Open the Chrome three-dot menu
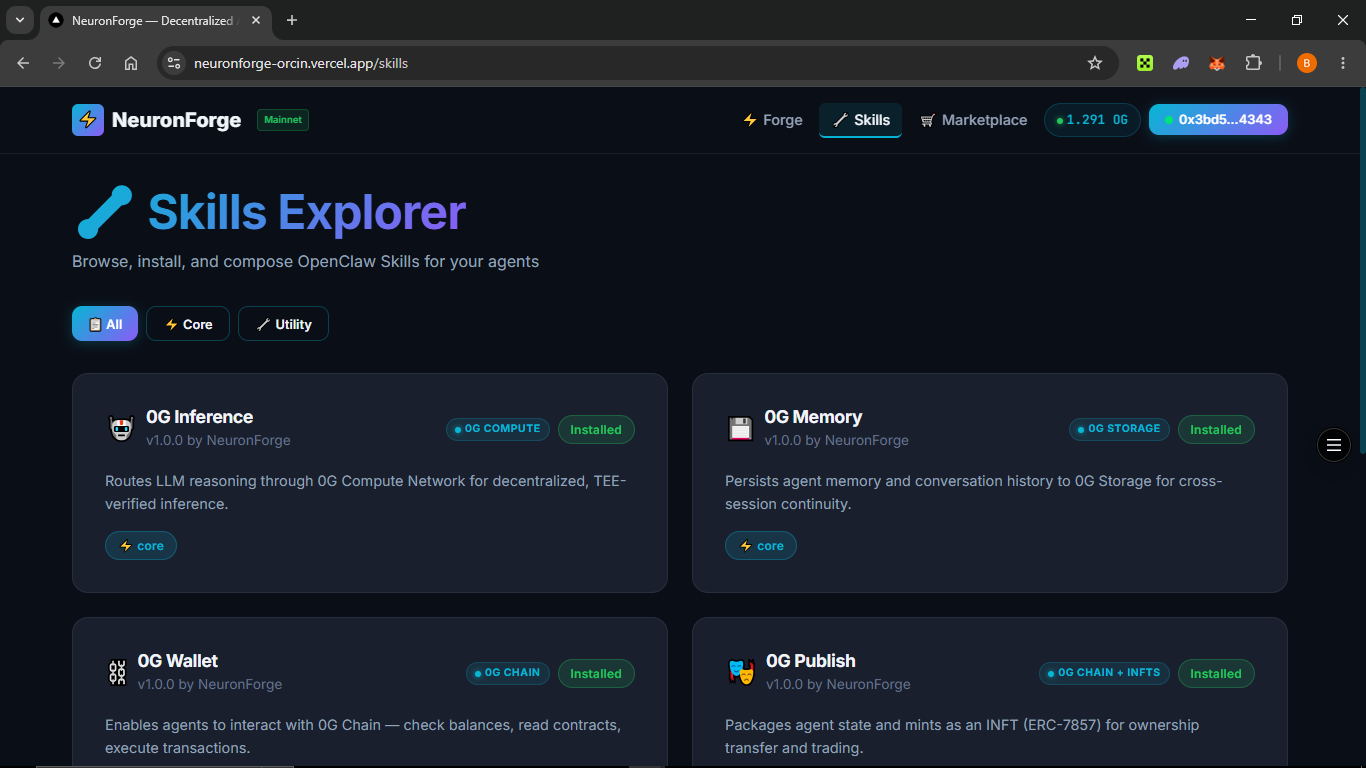The image size is (1366, 768). pyautogui.click(x=1343, y=63)
